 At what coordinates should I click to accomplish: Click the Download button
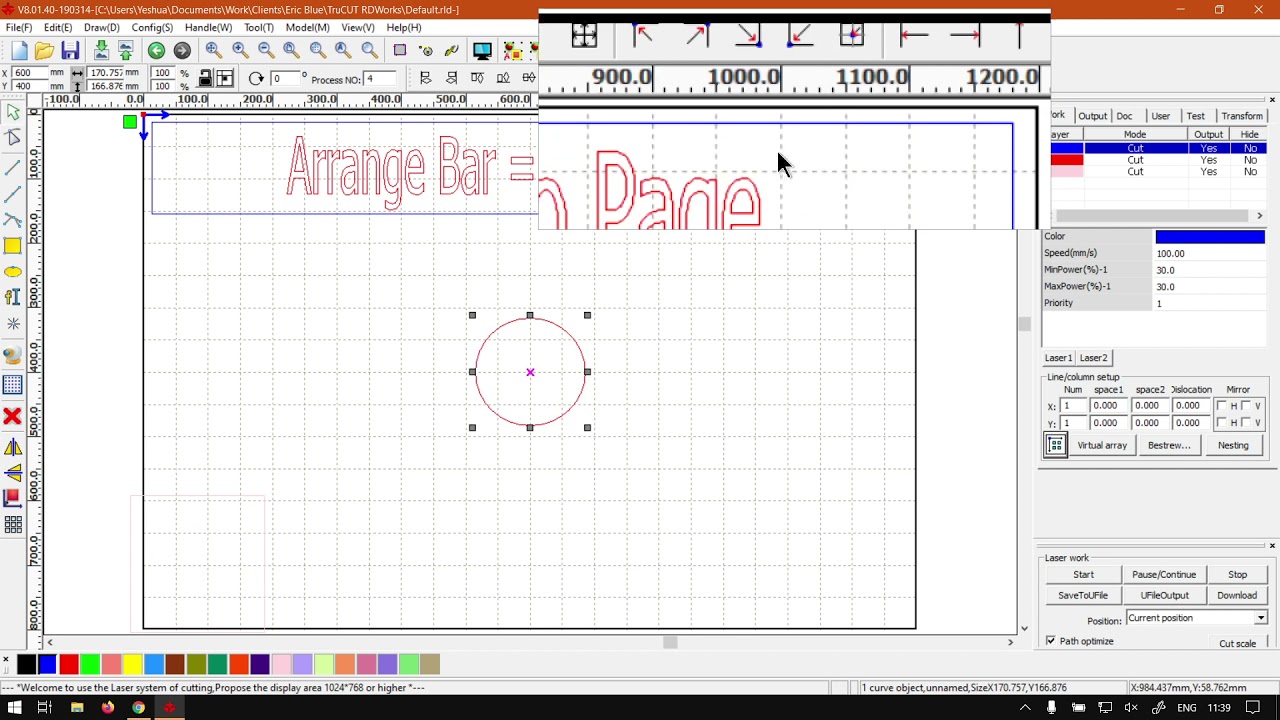(1237, 595)
